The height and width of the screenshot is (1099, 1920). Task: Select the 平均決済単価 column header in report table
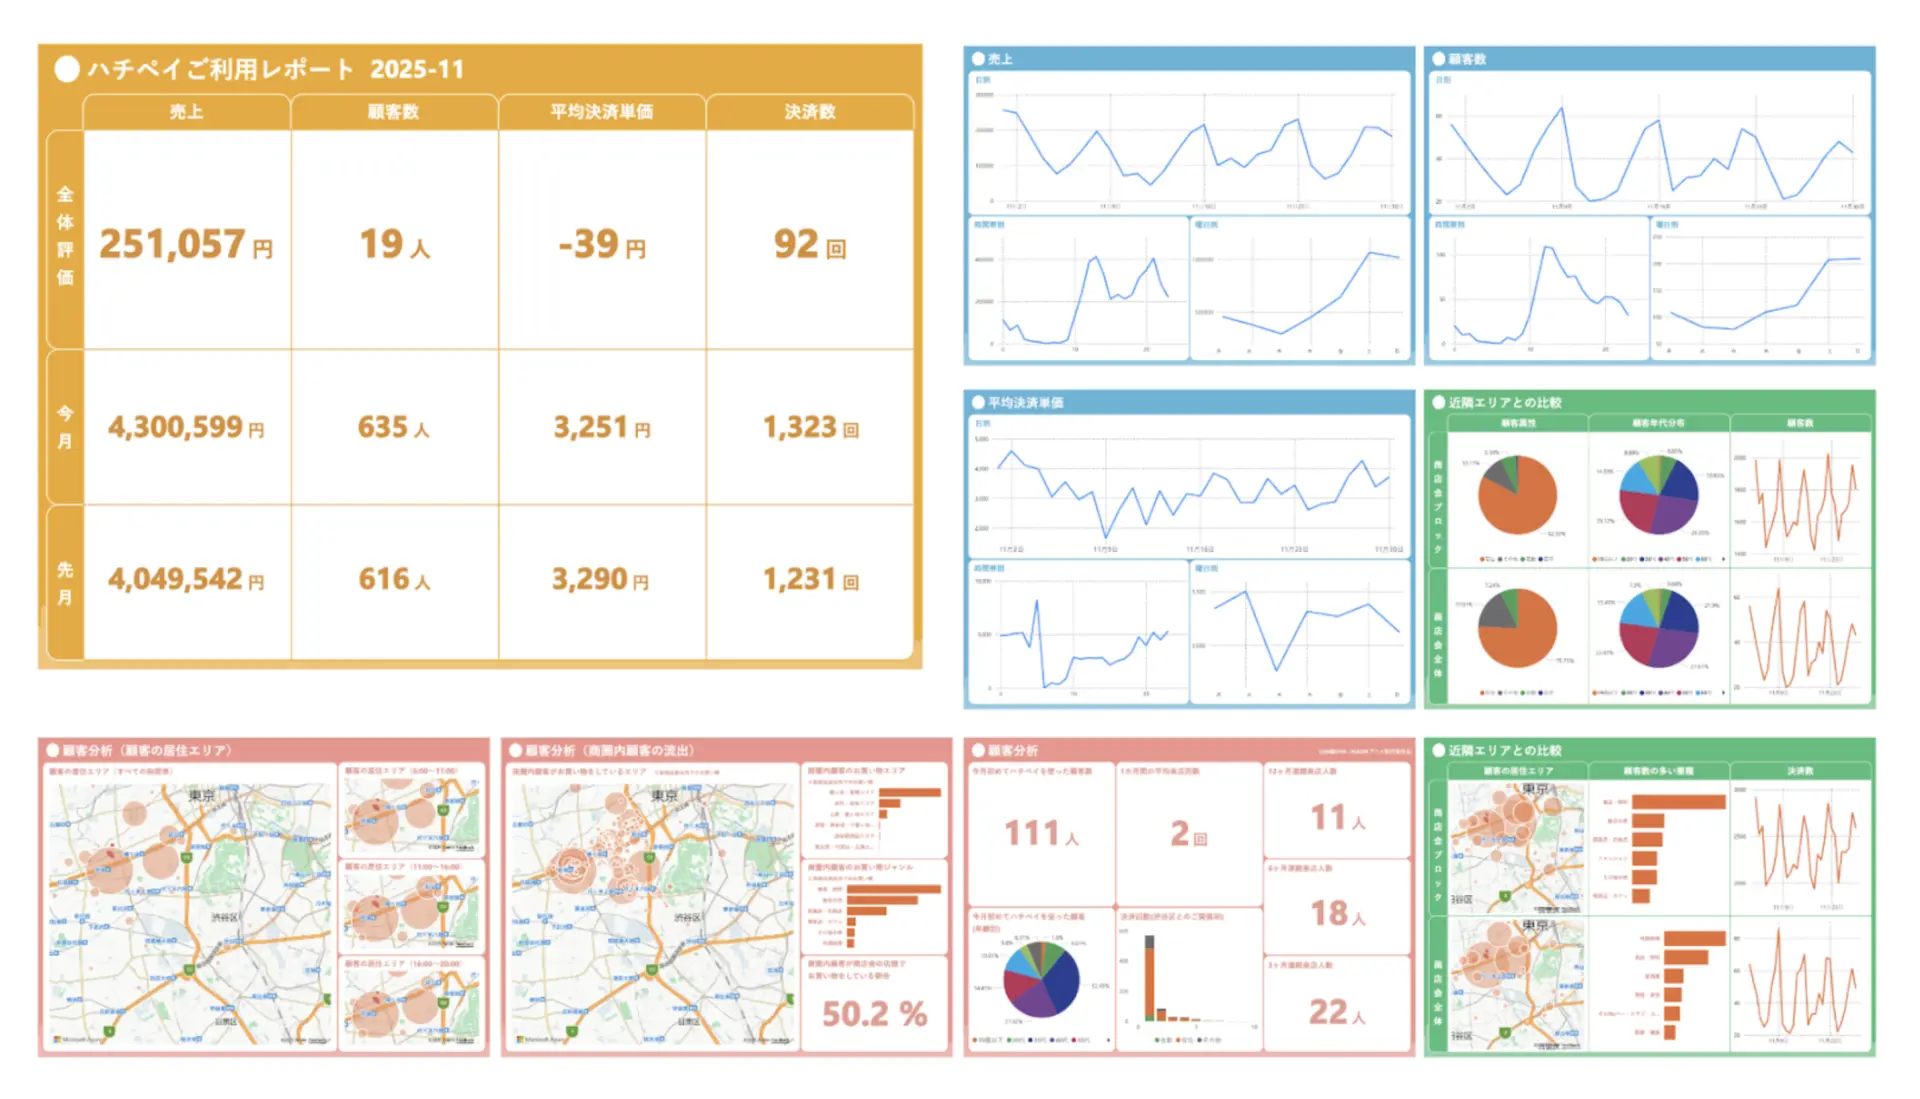(601, 112)
